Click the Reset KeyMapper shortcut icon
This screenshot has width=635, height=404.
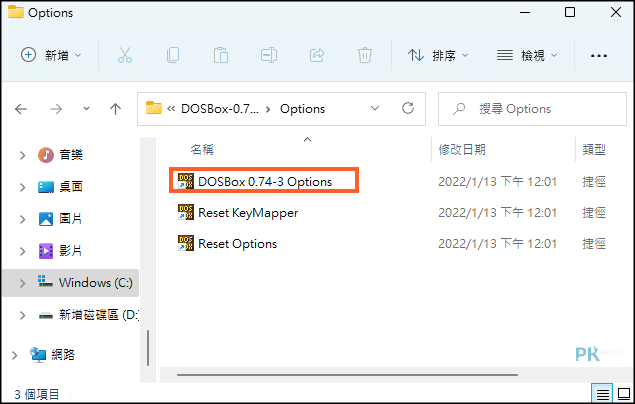pos(186,212)
